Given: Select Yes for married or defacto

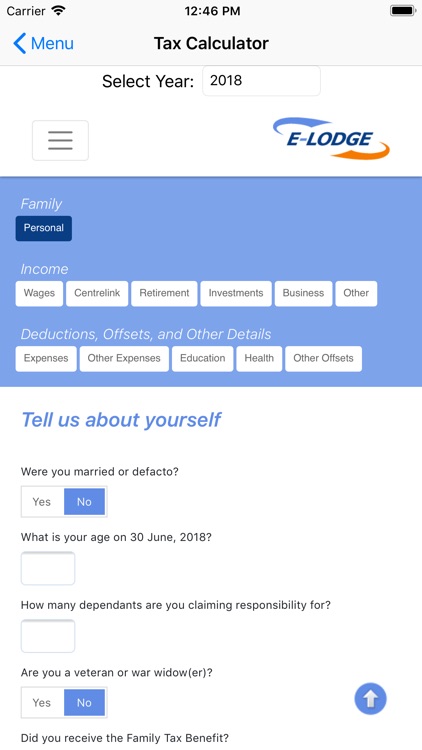Looking at the screenshot, I should click(42, 502).
